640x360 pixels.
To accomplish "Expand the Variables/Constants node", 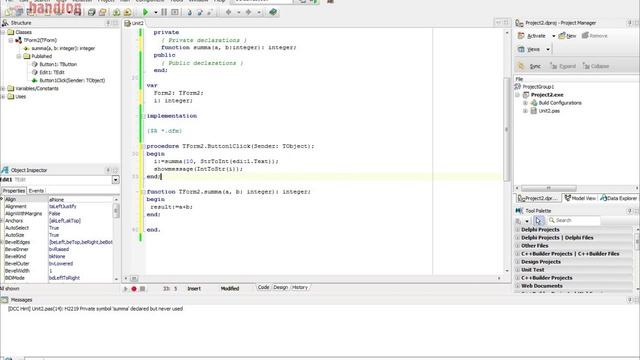I will pyautogui.click(x=3, y=88).
